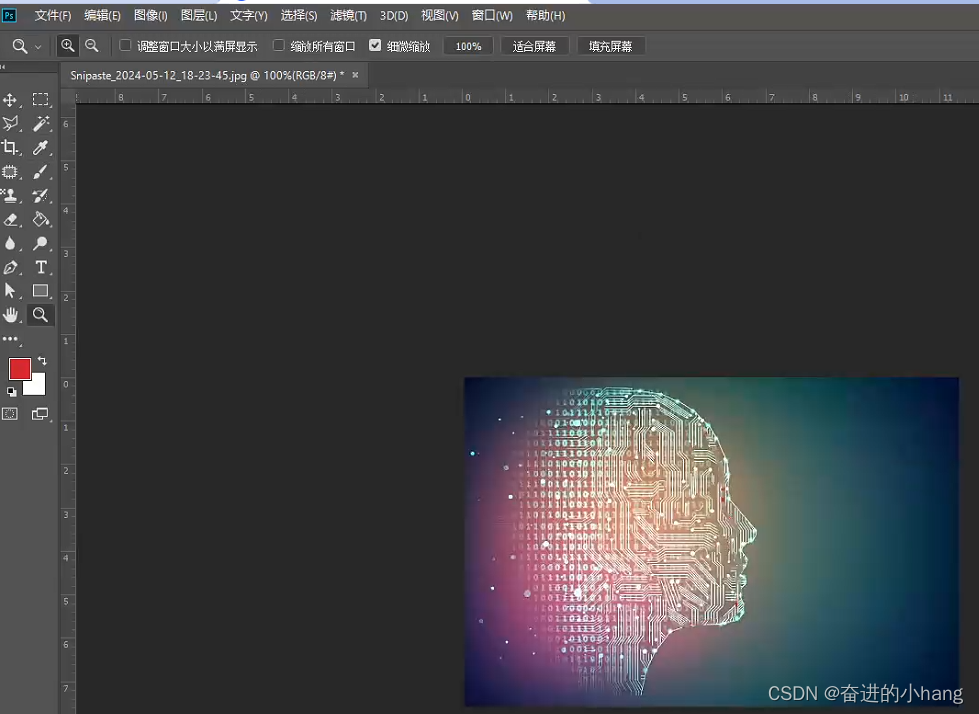The image size is (979, 714).
Task: Open the 帮助(H) menu
Action: [x=546, y=16]
